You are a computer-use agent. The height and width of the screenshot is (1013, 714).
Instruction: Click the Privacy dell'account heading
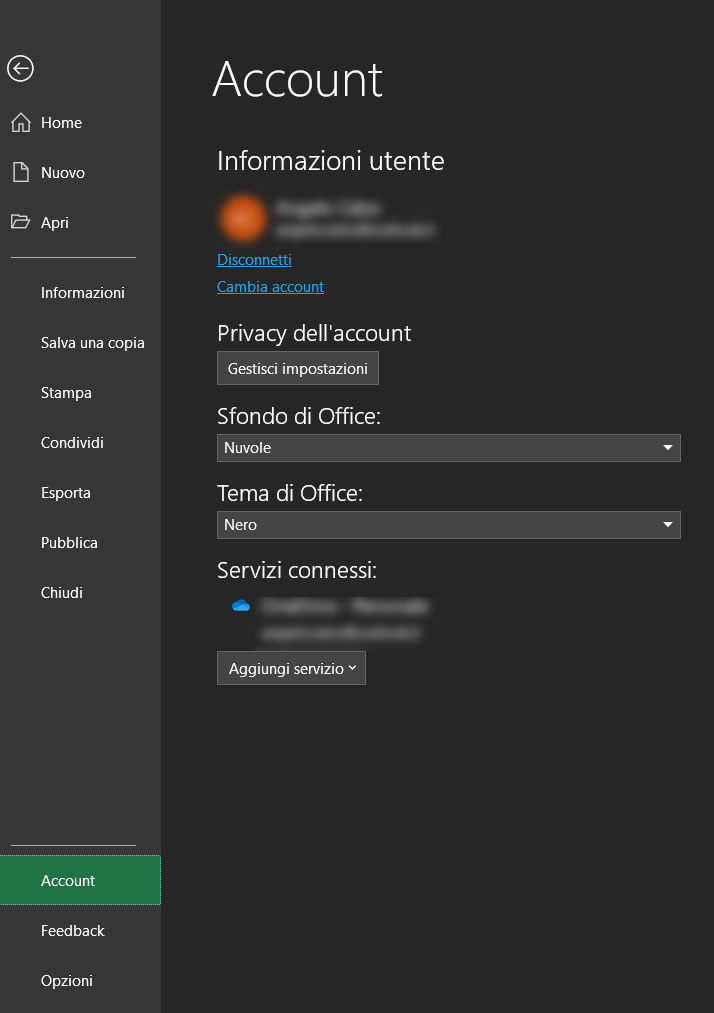tap(314, 333)
